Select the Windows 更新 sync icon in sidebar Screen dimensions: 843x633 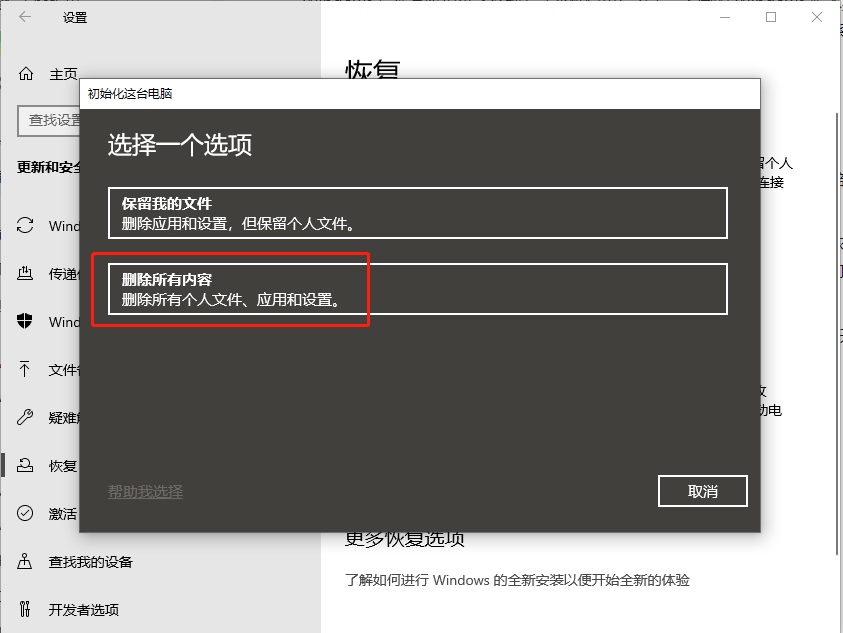25,226
